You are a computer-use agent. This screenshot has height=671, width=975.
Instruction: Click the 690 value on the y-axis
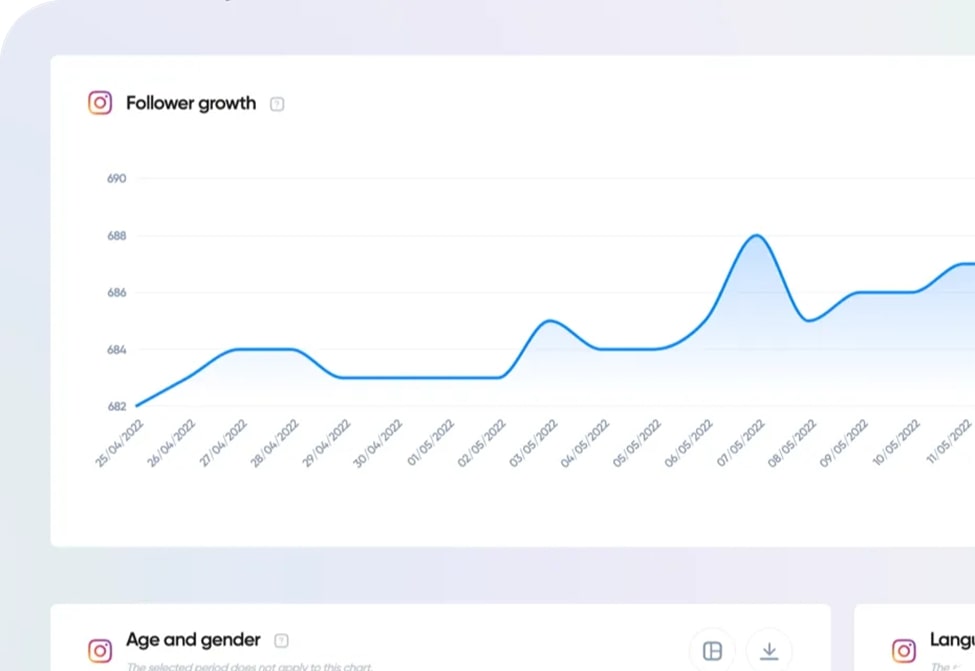[115, 178]
